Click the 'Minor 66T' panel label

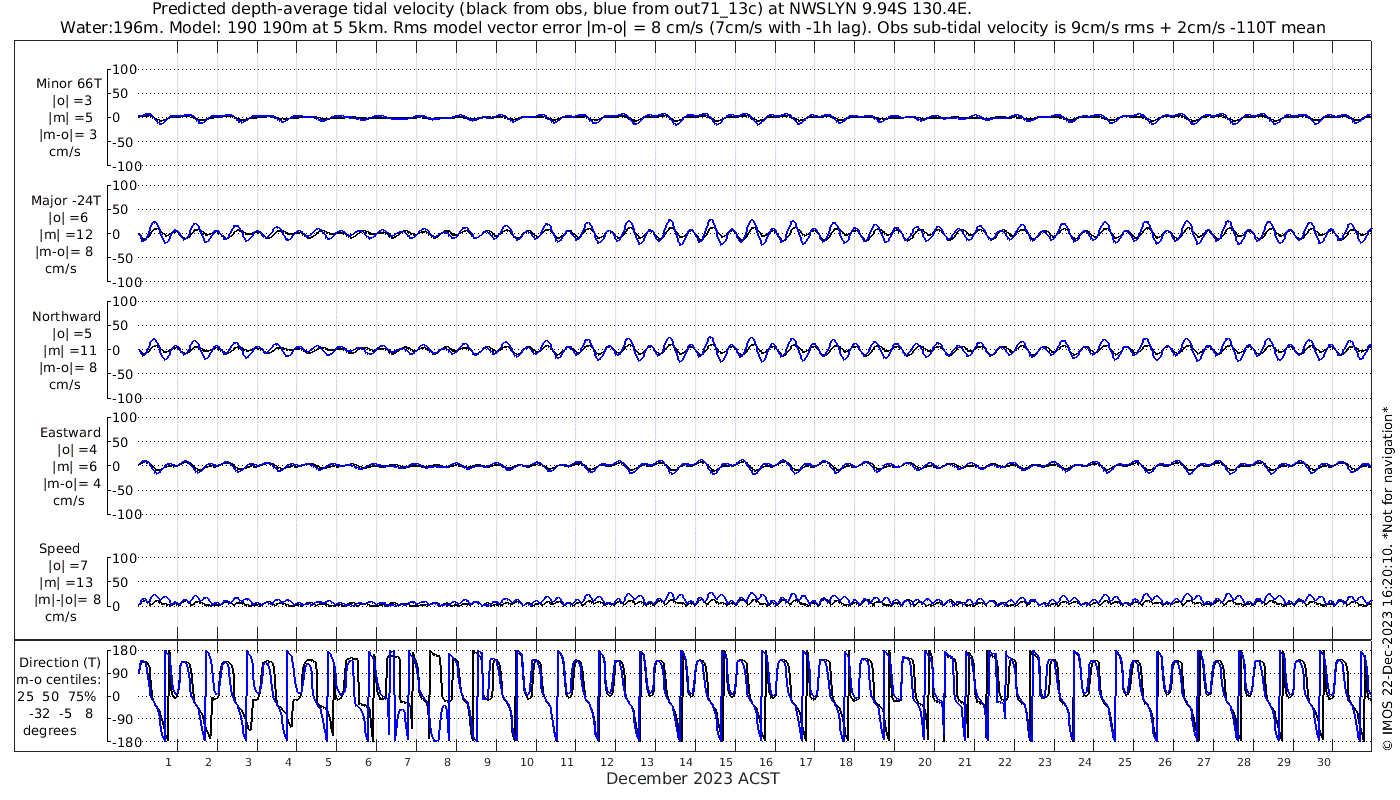(68, 84)
